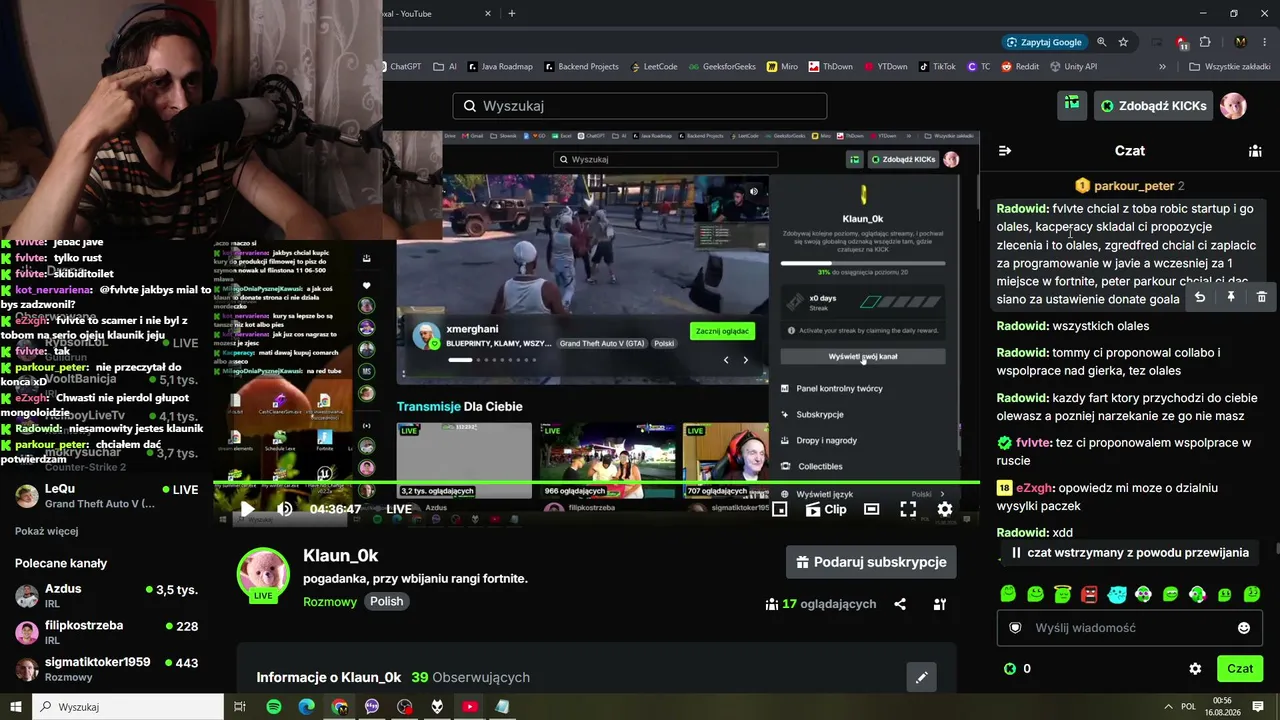
Task: Insert the cyan emote in quick row
Action: pos(1117,594)
